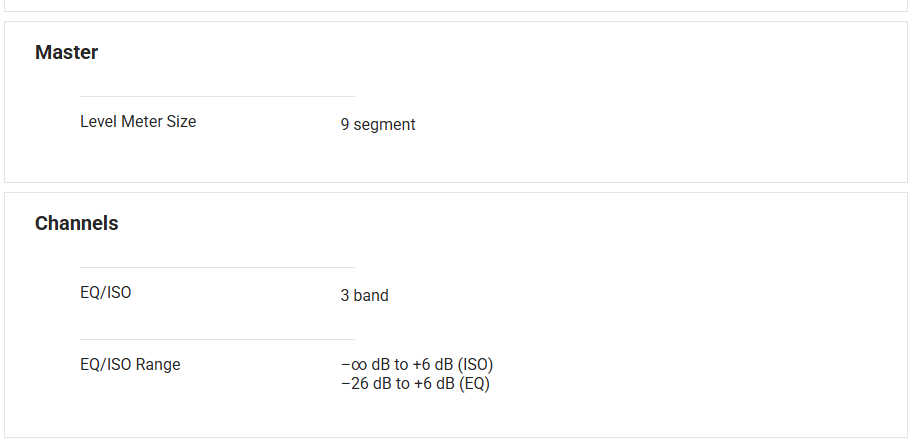Click the "(ISO)" text in range value
The height and width of the screenshot is (442, 912).
pos(476,365)
